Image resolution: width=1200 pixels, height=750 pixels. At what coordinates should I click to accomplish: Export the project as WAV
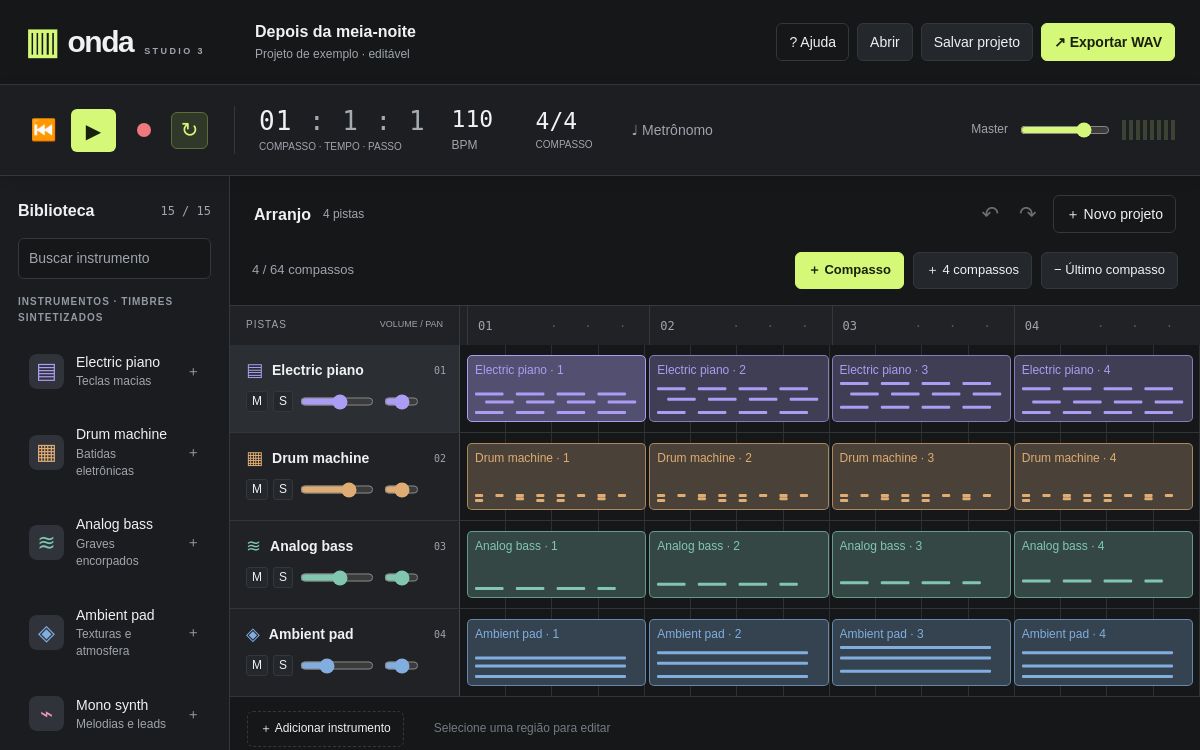(x=1108, y=42)
